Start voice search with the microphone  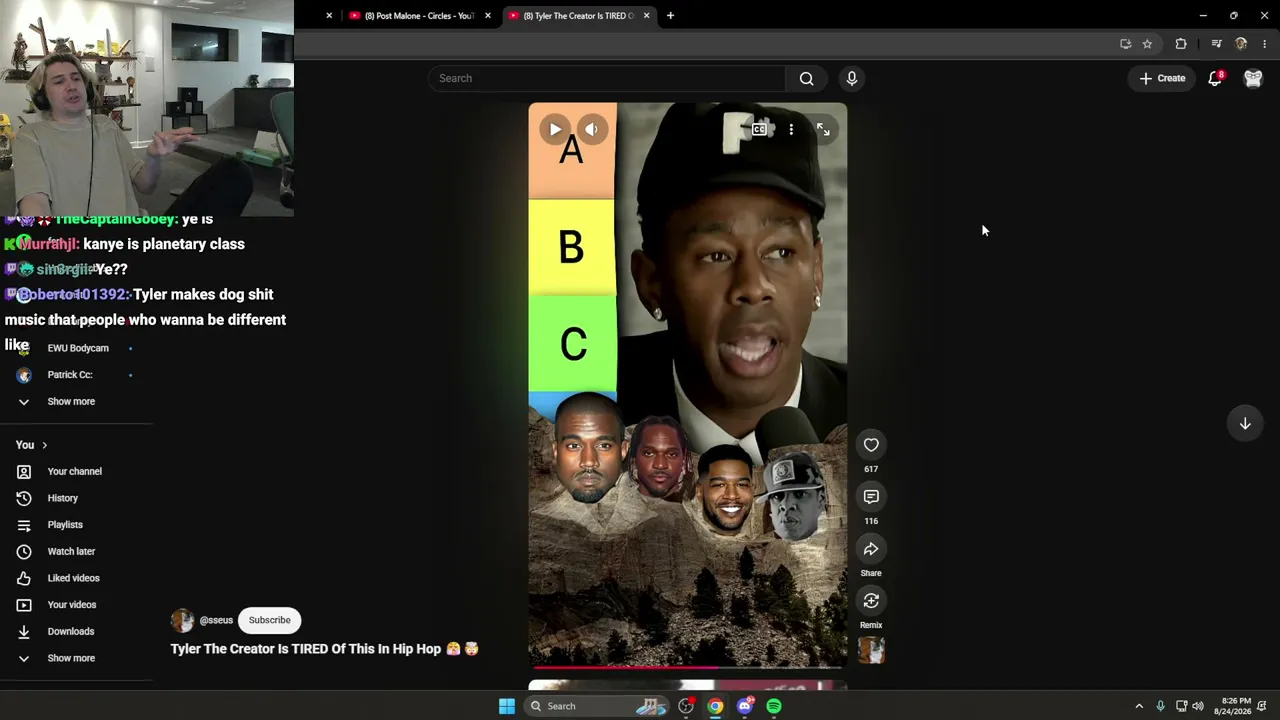[x=852, y=78]
